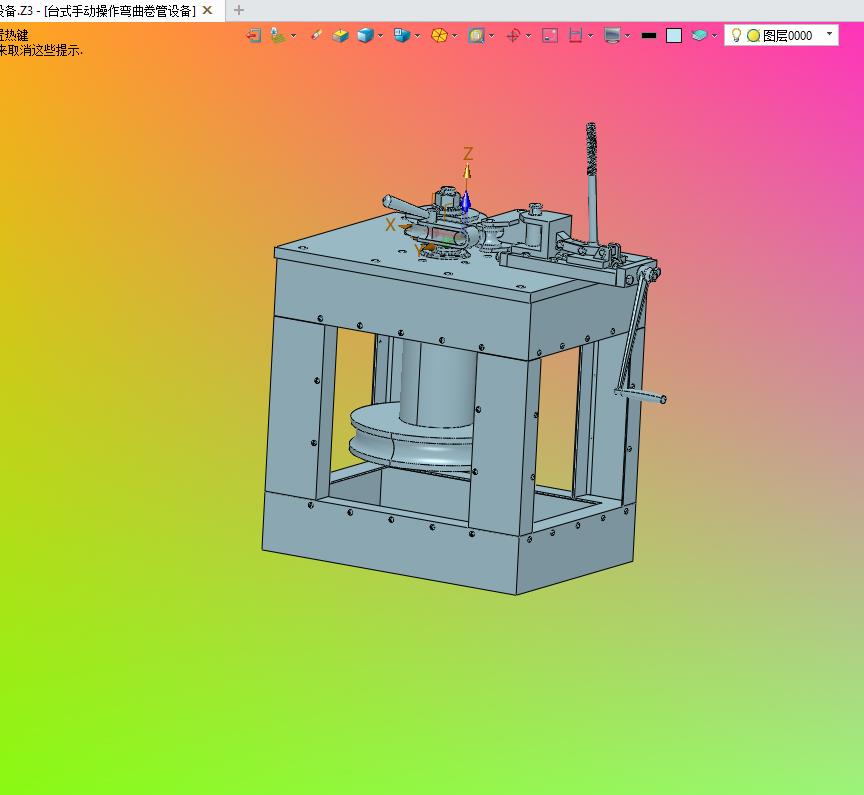Close the 台式手动操作弯曲卷管设备 document tab
Image resolution: width=864 pixels, height=795 pixels.
207,10
